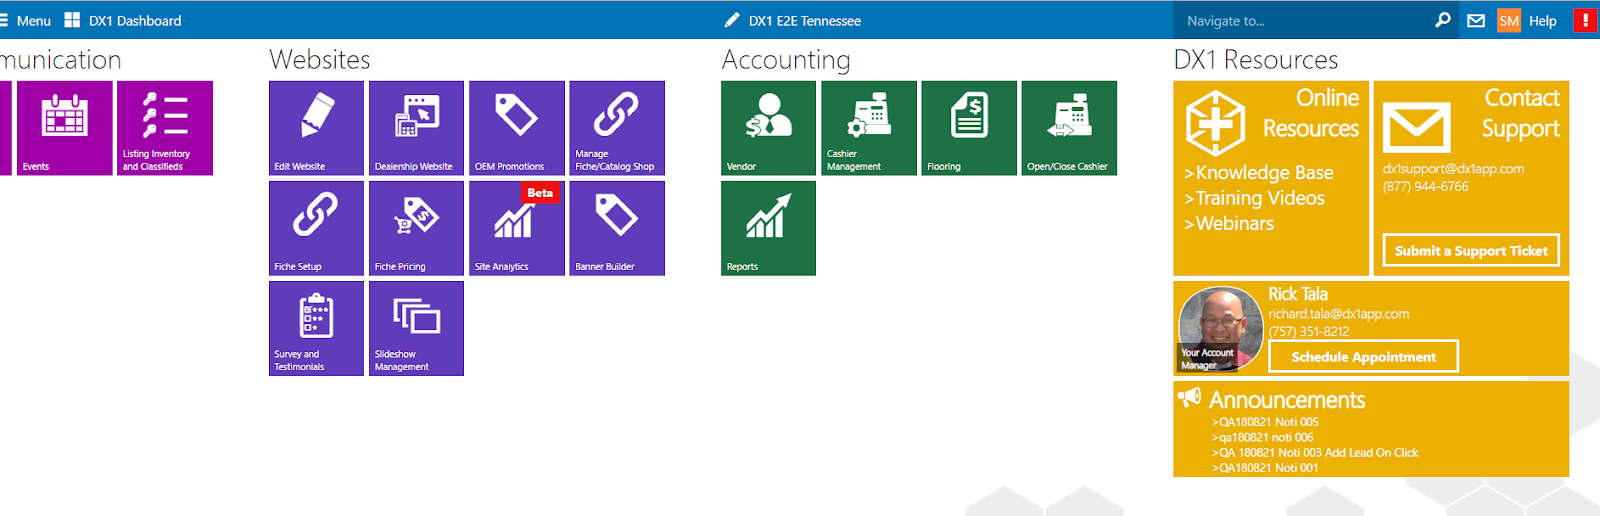Open announcement QA180821 Noti 001
Image resolution: width=1600 pixels, height=516 pixels.
pos(1265,467)
